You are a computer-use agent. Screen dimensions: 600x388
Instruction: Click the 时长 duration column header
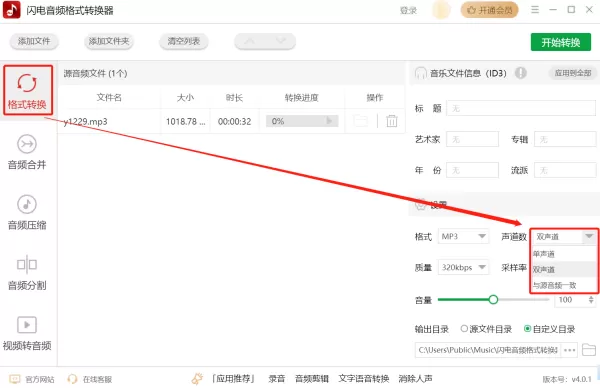tap(234, 98)
